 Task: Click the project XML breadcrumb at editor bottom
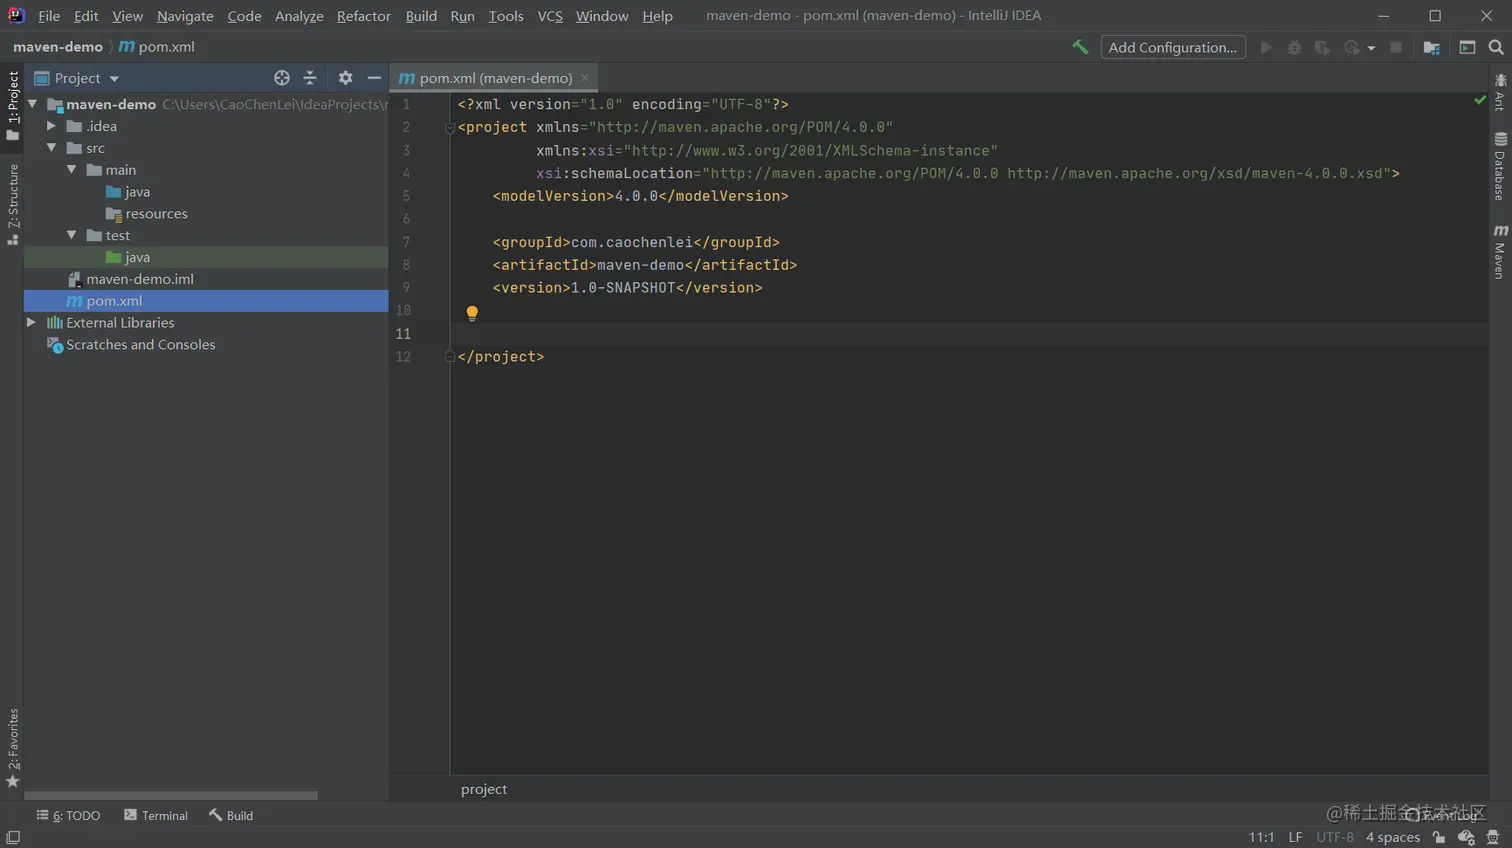coord(484,789)
